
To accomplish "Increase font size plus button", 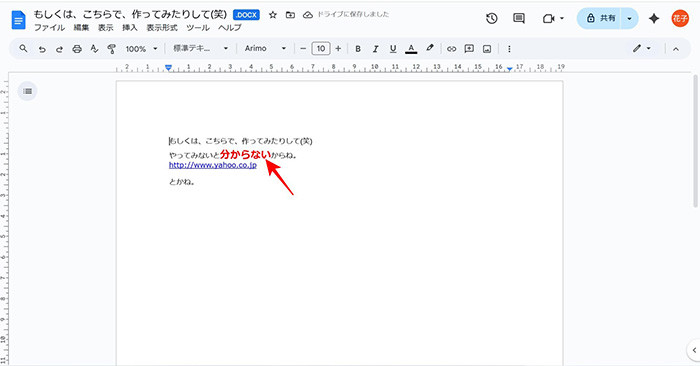I will 338,49.
